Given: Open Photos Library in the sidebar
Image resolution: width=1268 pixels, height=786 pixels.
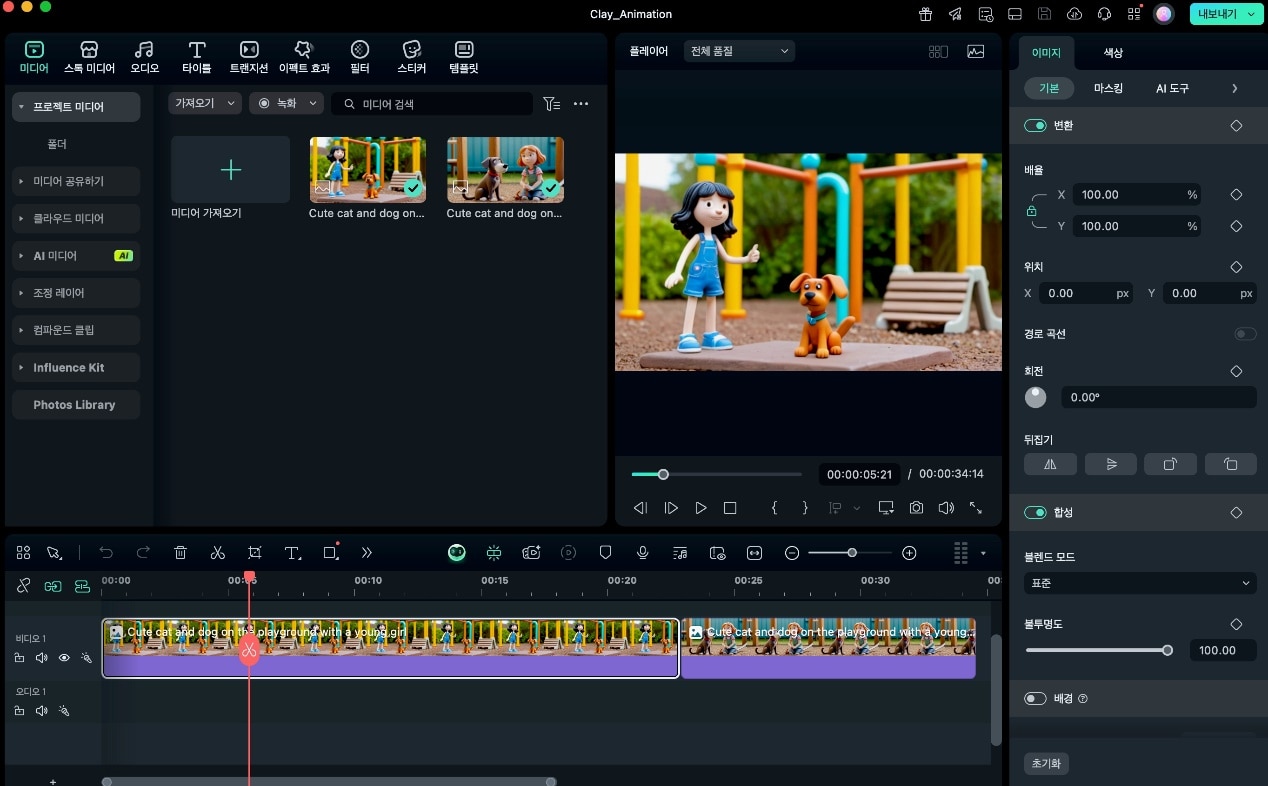Looking at the screenshot, I should 76,405.
